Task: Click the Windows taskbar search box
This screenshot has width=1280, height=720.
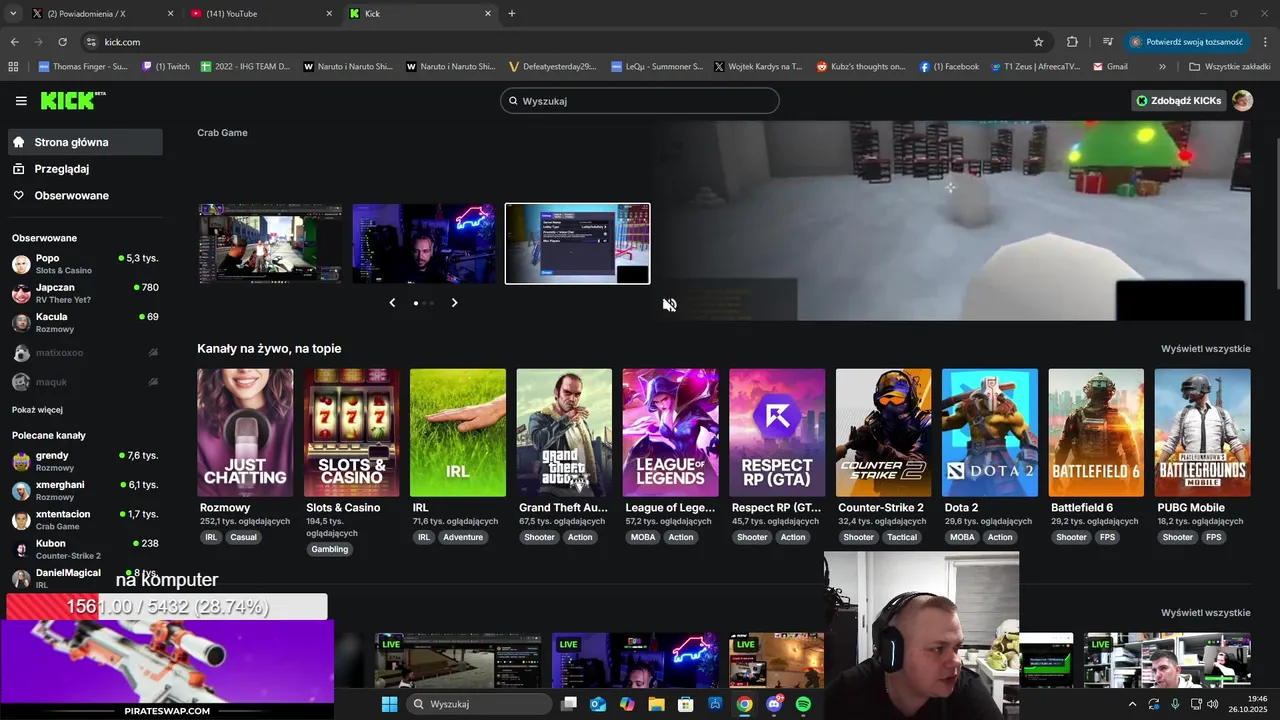Action: coord(481,704)
